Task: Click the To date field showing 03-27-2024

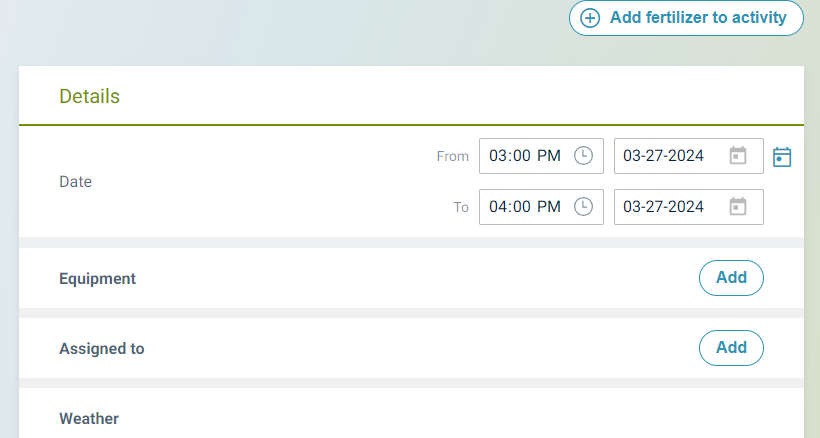Action: (x=664, y=207)
